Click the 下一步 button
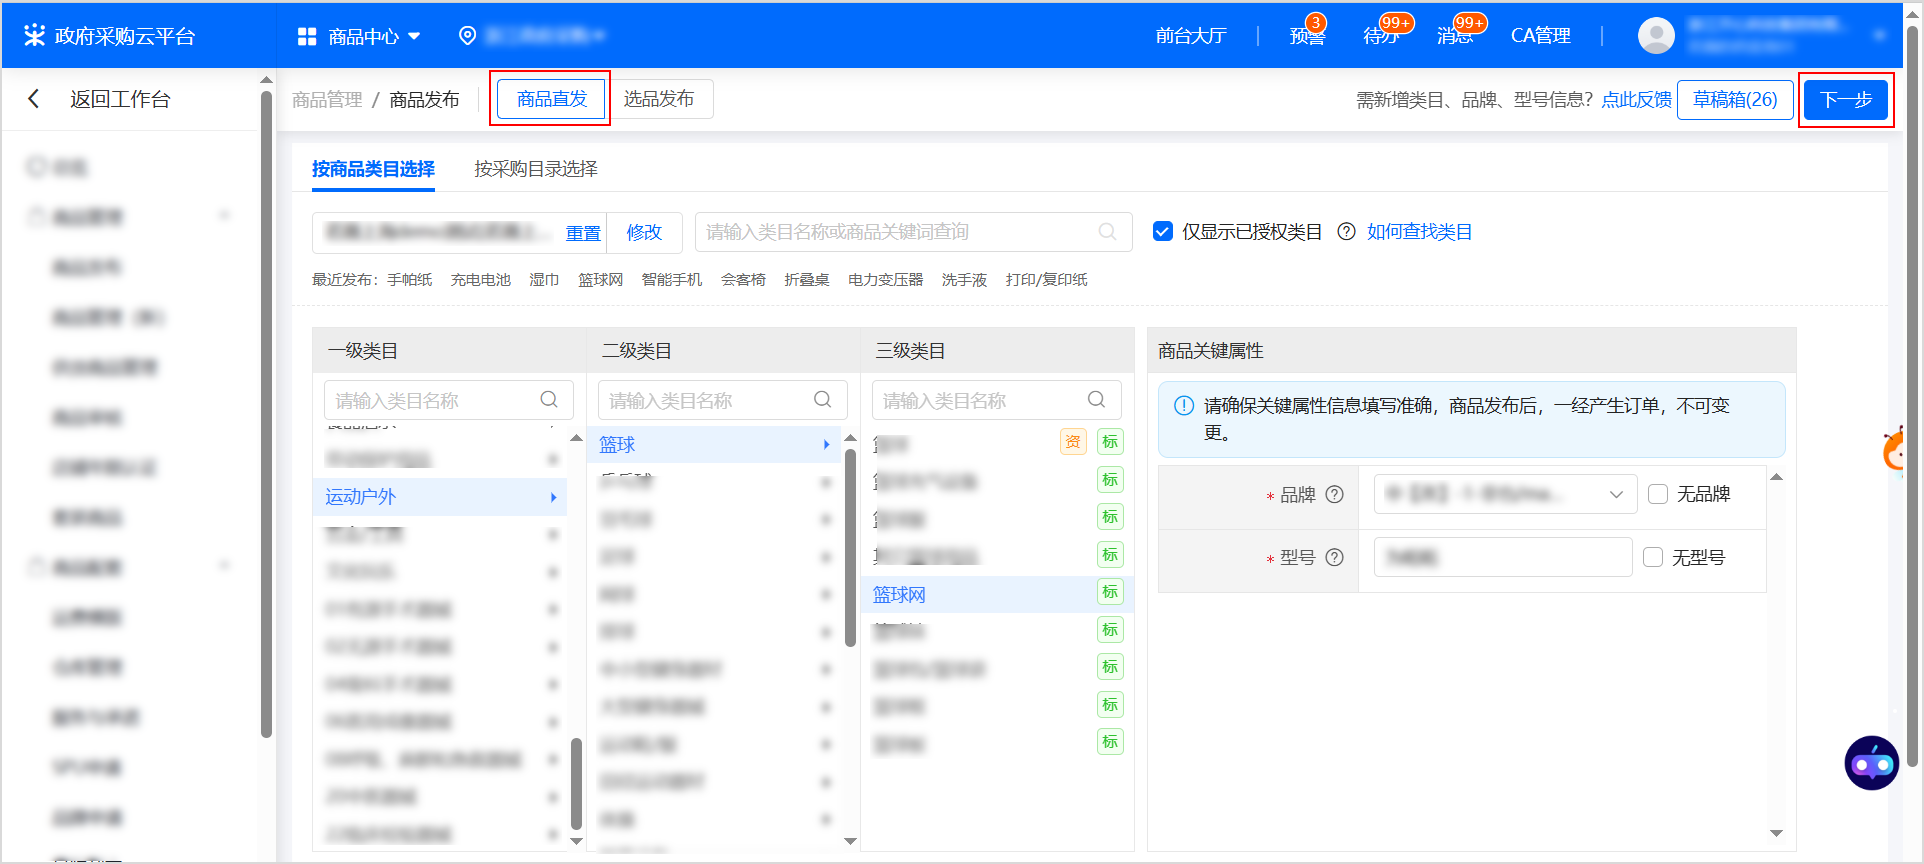Screen dimensions: 1924x864 click(1845, 100)
